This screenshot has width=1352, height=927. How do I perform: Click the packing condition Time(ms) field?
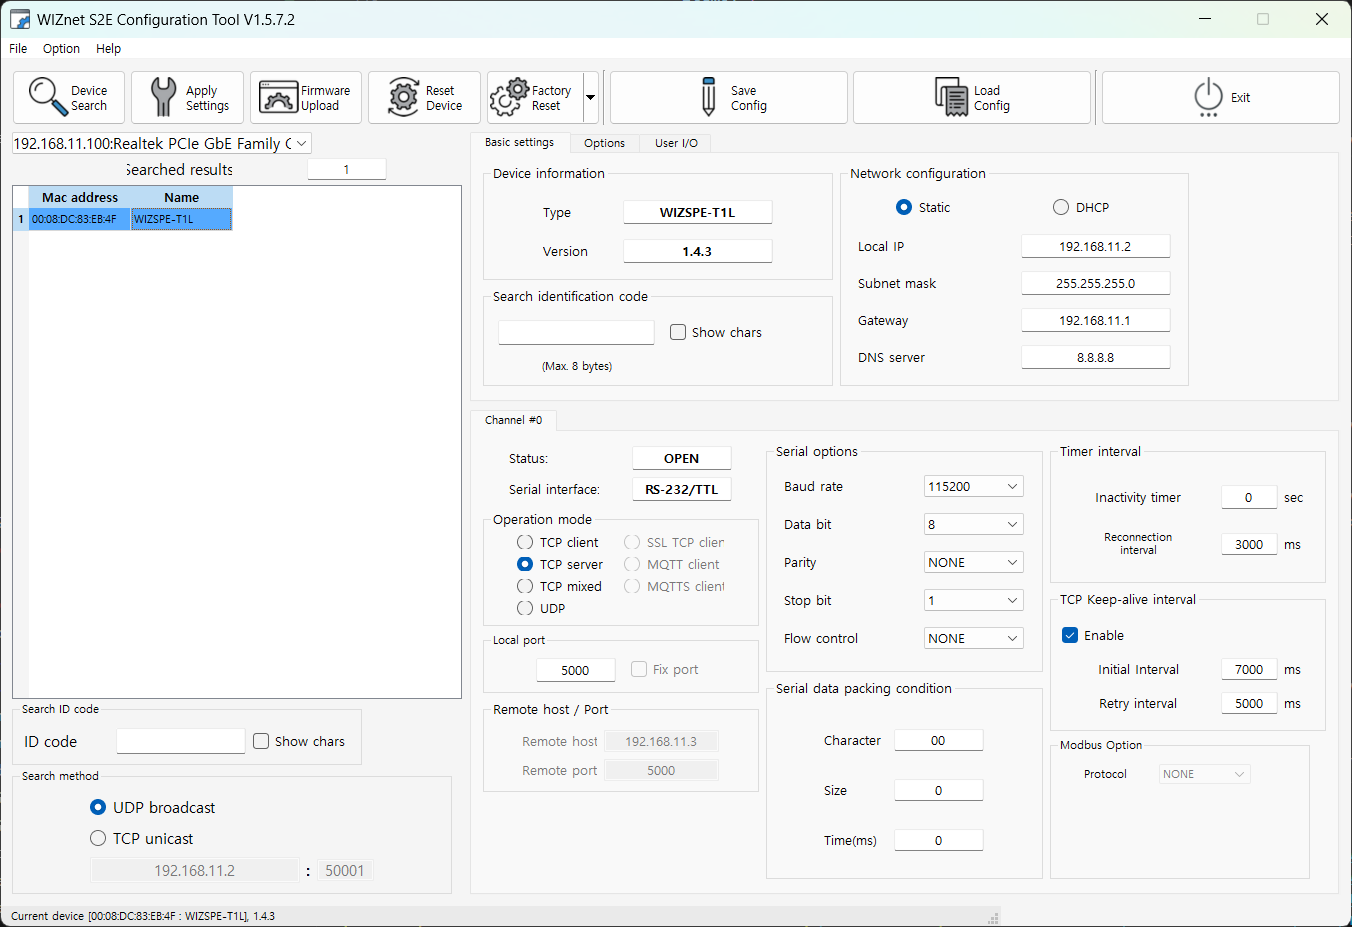click(938, 840)
